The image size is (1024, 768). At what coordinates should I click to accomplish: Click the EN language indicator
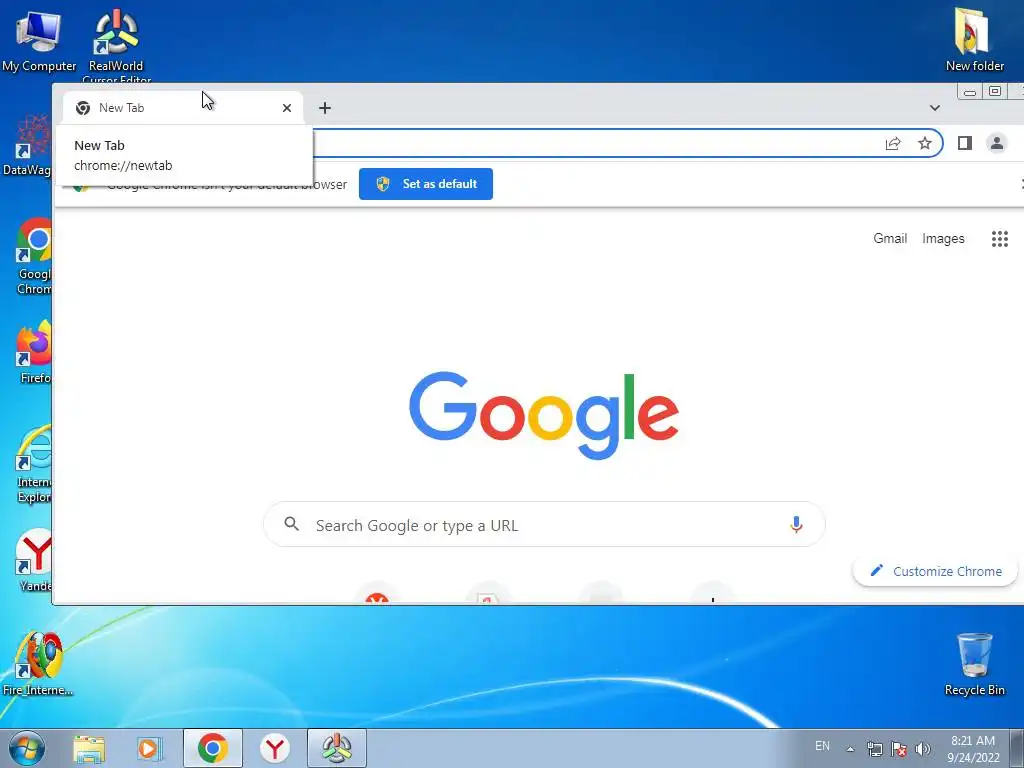(x=822, y=746)
